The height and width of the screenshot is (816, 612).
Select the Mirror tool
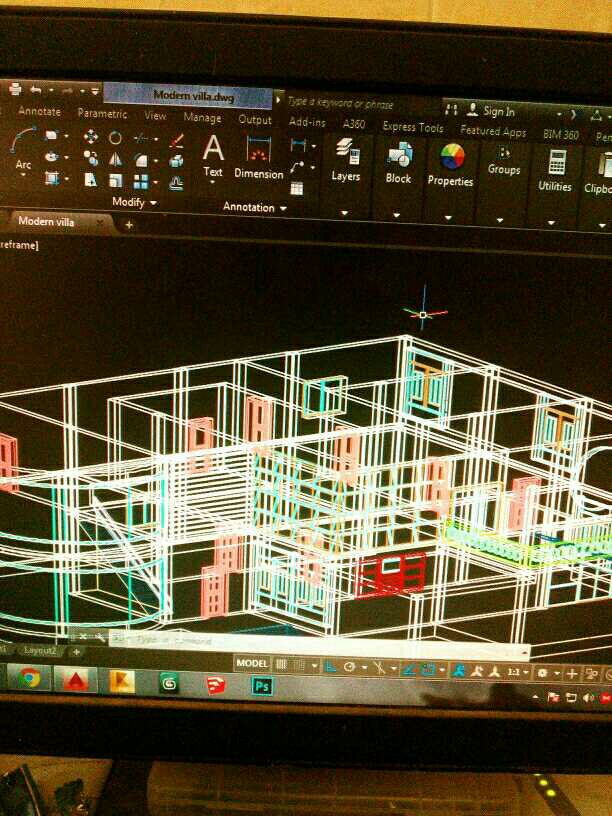pyautogui.click(x=115, y=159)
